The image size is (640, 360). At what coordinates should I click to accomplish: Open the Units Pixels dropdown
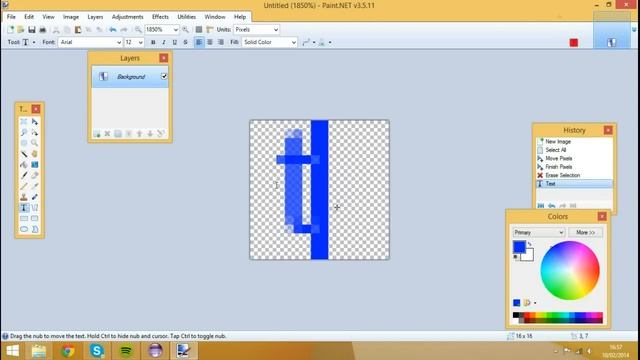pos(276,29)
